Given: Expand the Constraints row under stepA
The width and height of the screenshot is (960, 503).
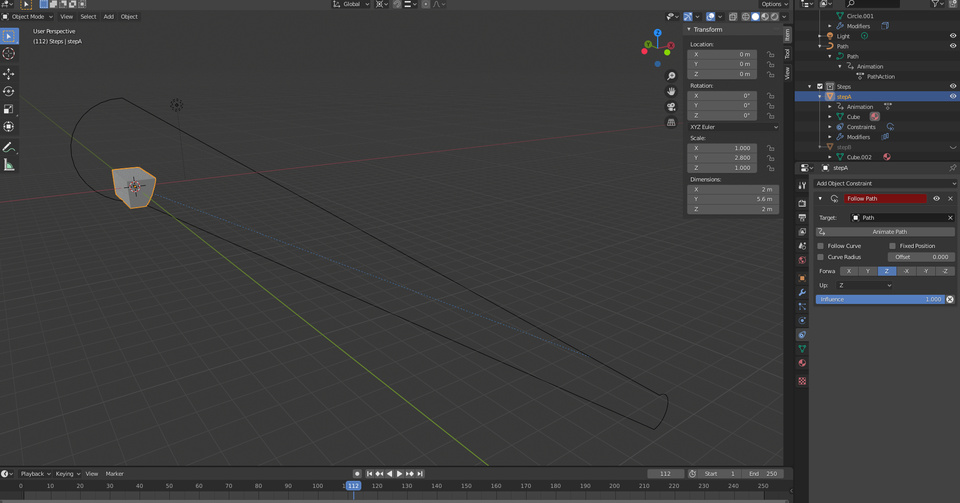Looking at the screenshot, I should pos(830,127).
